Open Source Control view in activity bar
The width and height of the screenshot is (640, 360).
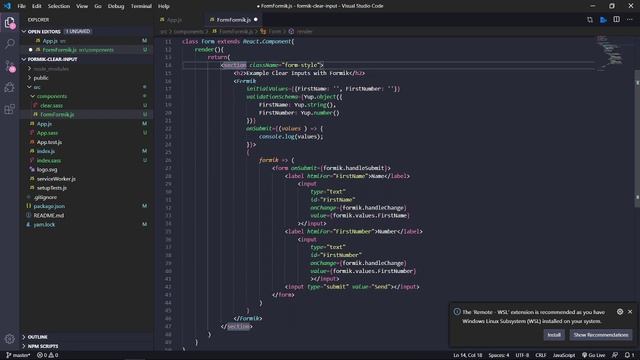coord(9,66)
